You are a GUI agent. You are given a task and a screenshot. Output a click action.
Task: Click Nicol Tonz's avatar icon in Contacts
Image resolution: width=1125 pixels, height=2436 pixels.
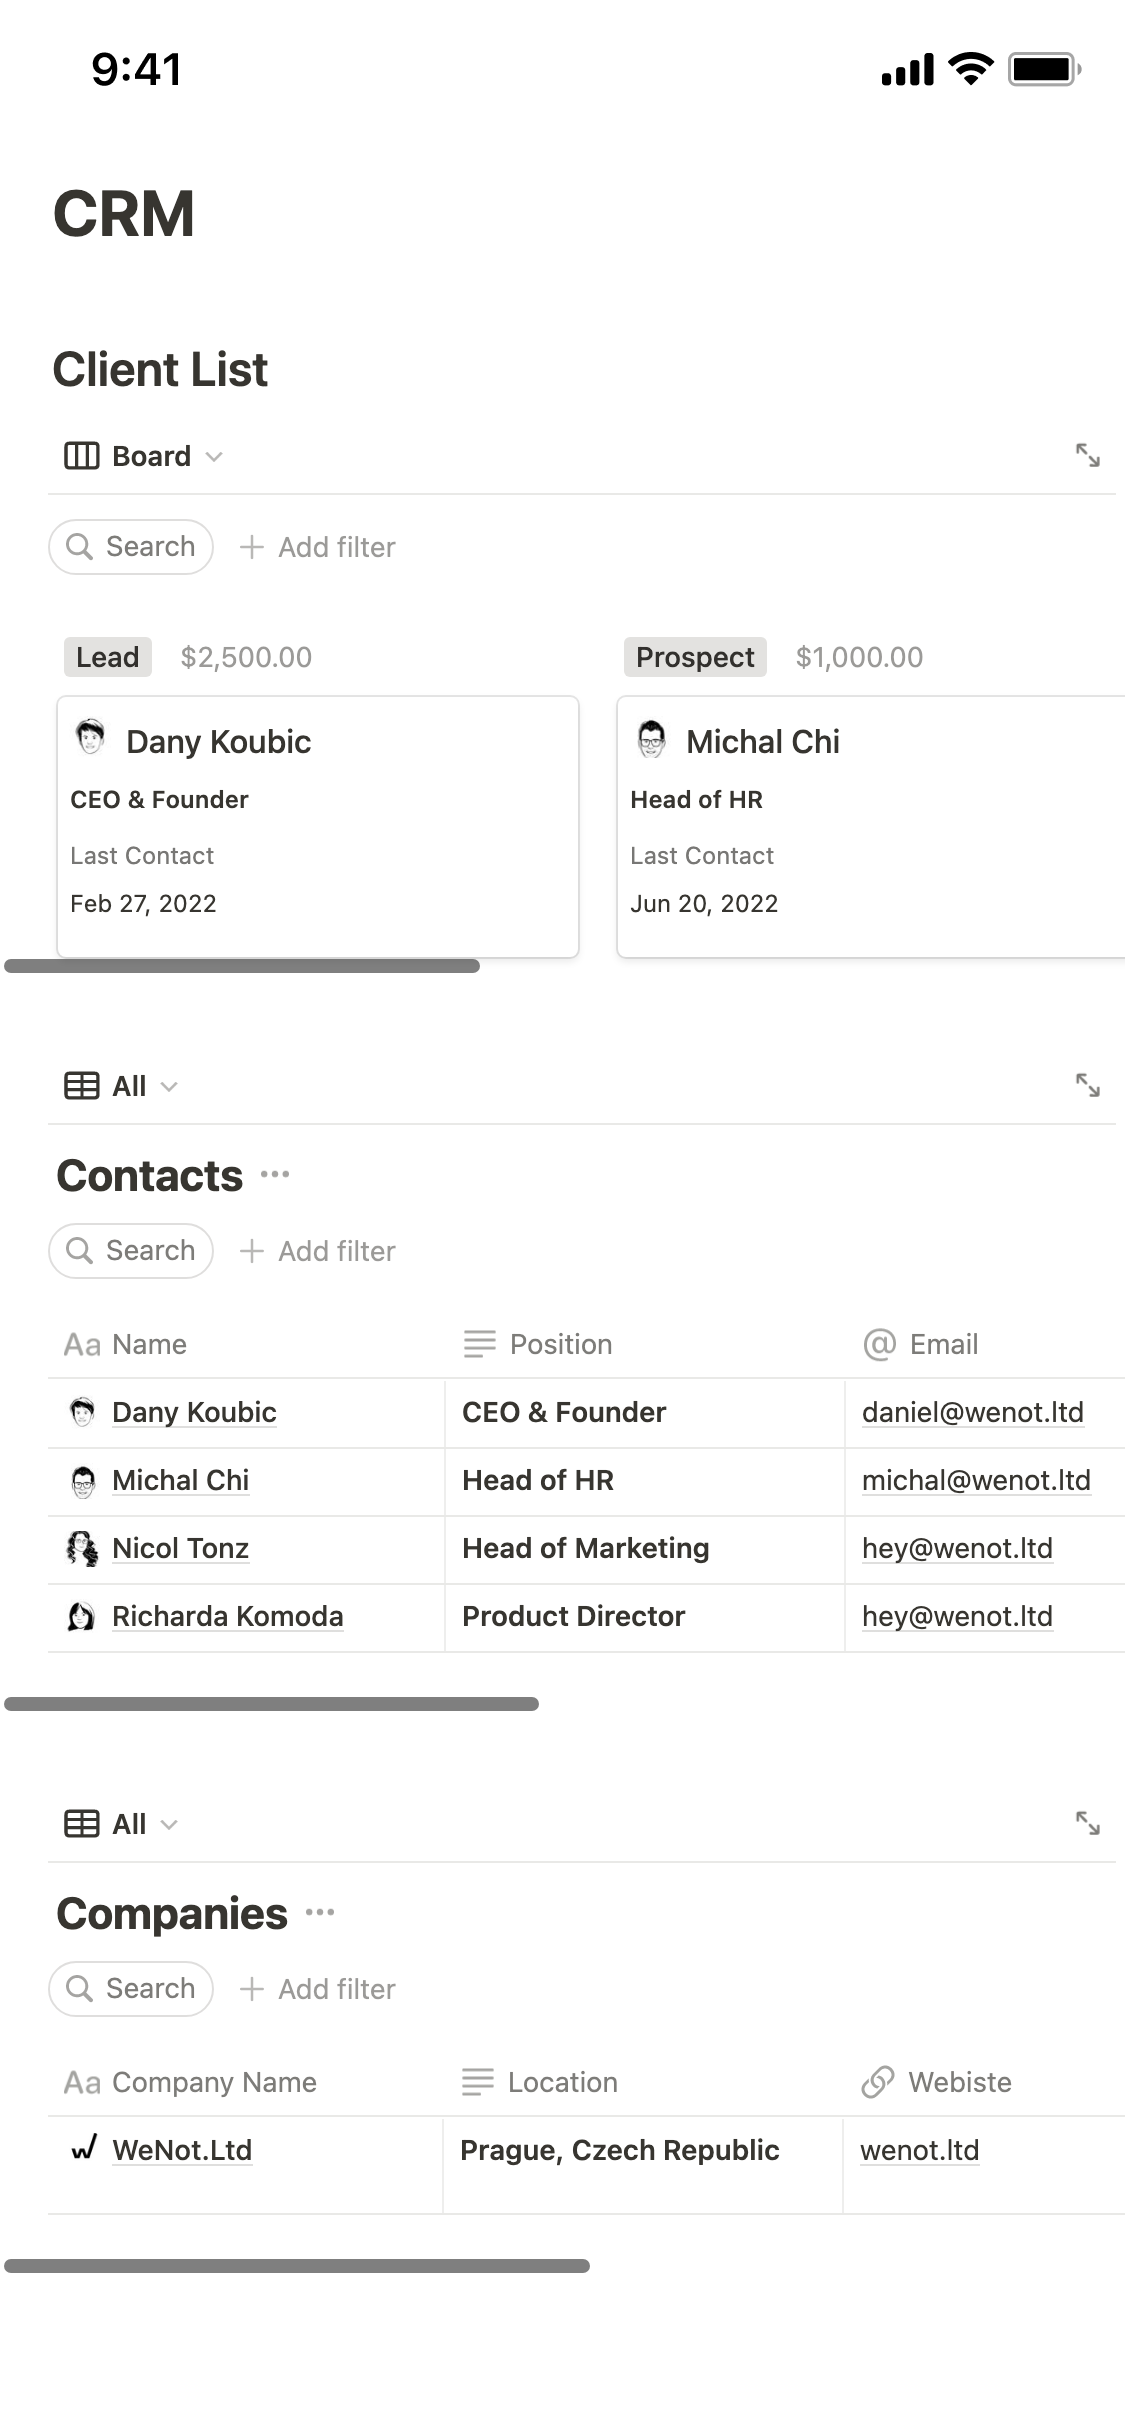[82, 1548]
